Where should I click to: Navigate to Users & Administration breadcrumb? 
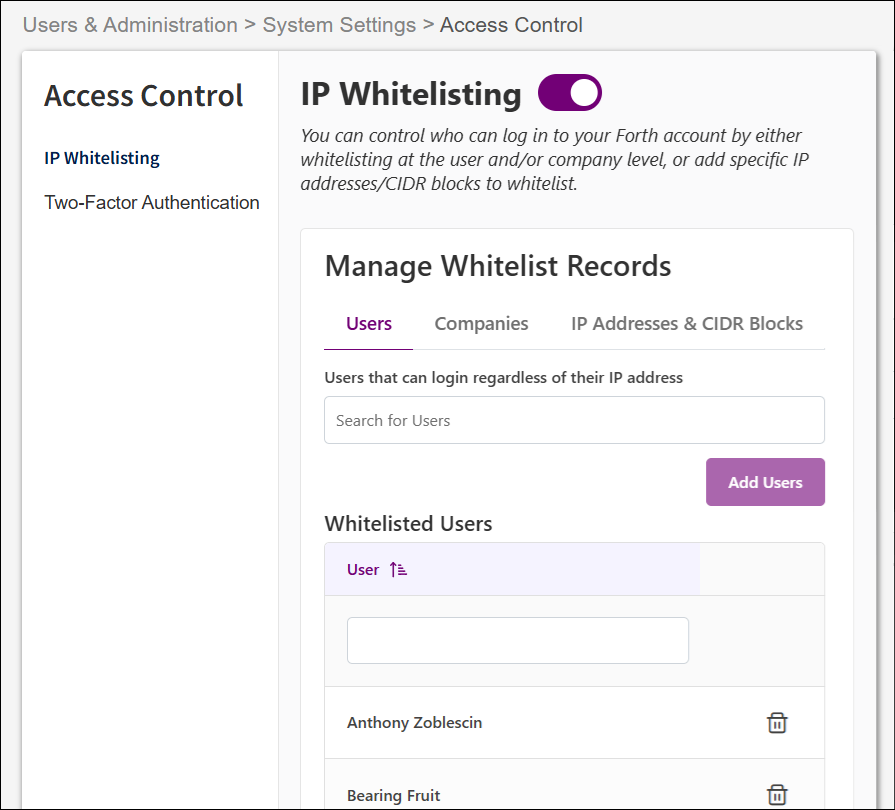130,25
